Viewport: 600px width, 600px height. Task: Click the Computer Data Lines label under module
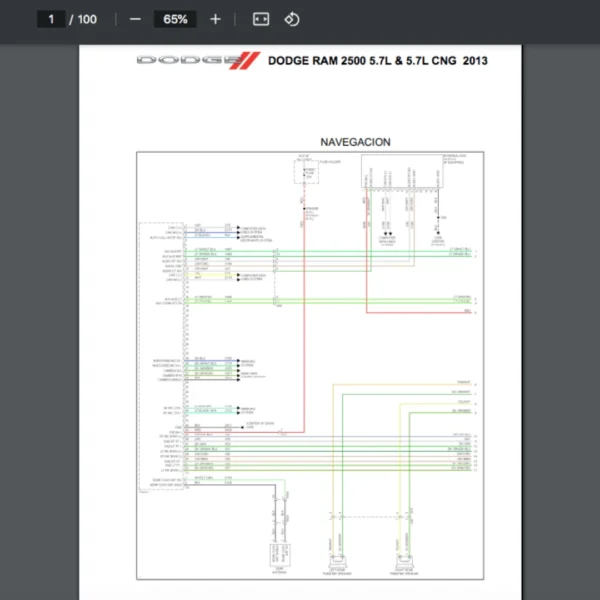pyautogui.click(x=388, y=240)
